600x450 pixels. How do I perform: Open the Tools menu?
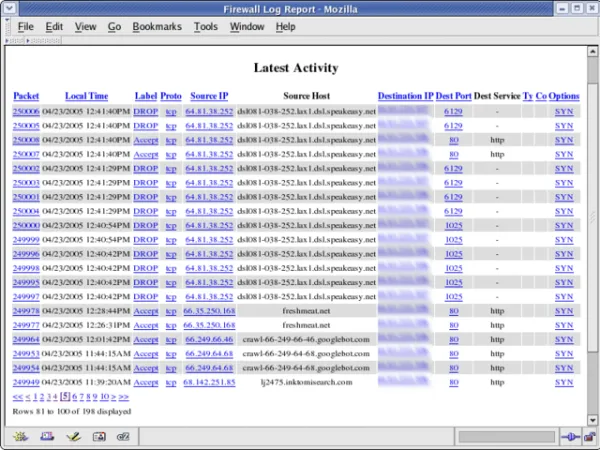click(x=205, y=27)
